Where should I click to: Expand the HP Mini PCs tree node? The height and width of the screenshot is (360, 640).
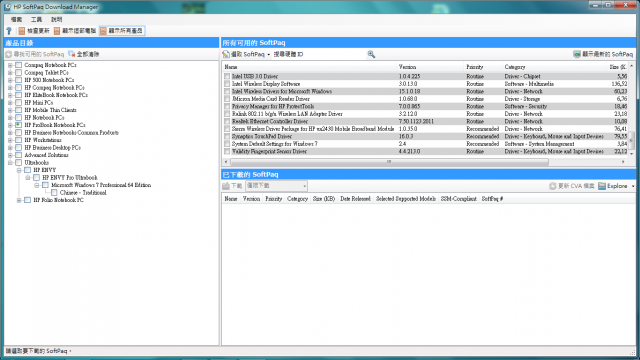[10, 102]
